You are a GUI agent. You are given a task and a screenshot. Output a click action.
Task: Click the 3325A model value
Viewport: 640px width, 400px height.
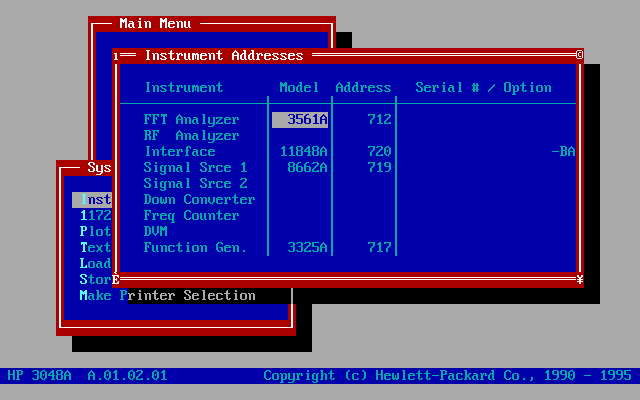tap(307, 247)
